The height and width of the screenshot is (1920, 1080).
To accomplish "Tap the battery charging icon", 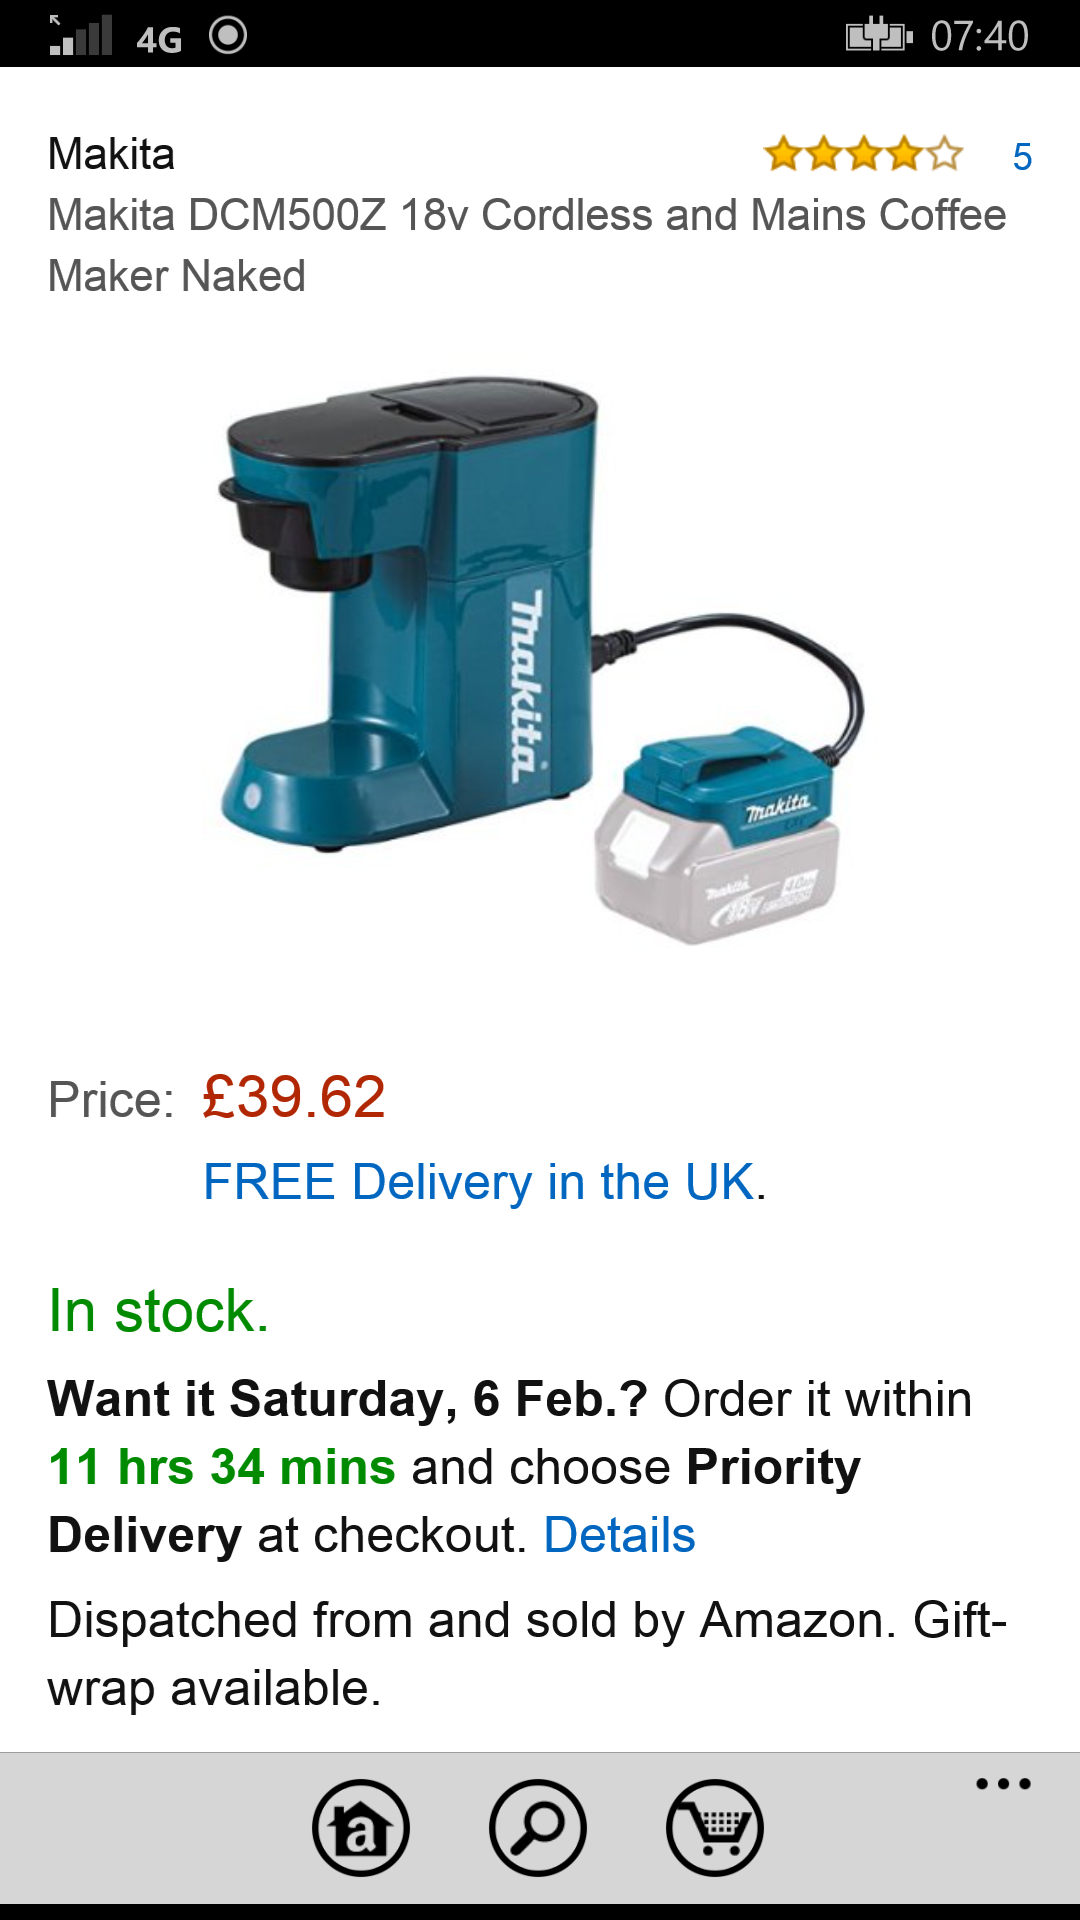I will coord(879,35).
